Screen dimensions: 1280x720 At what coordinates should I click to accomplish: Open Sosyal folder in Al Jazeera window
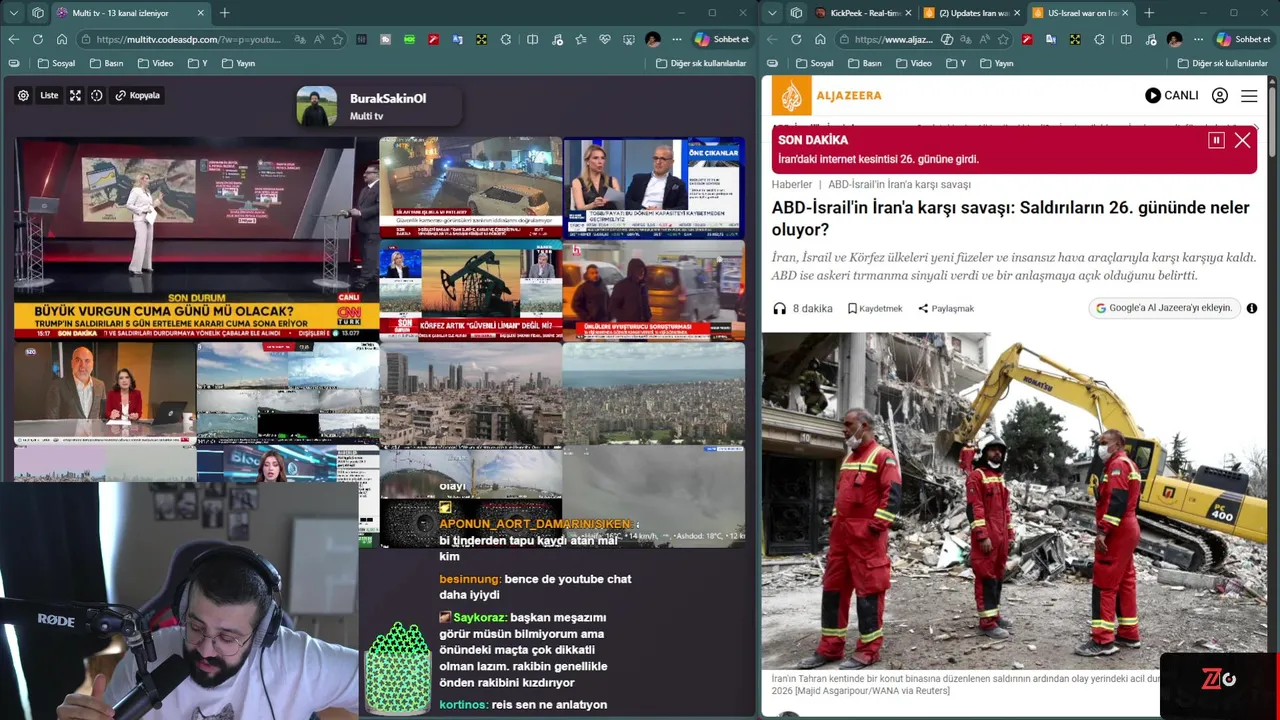[x=814, y=63]
